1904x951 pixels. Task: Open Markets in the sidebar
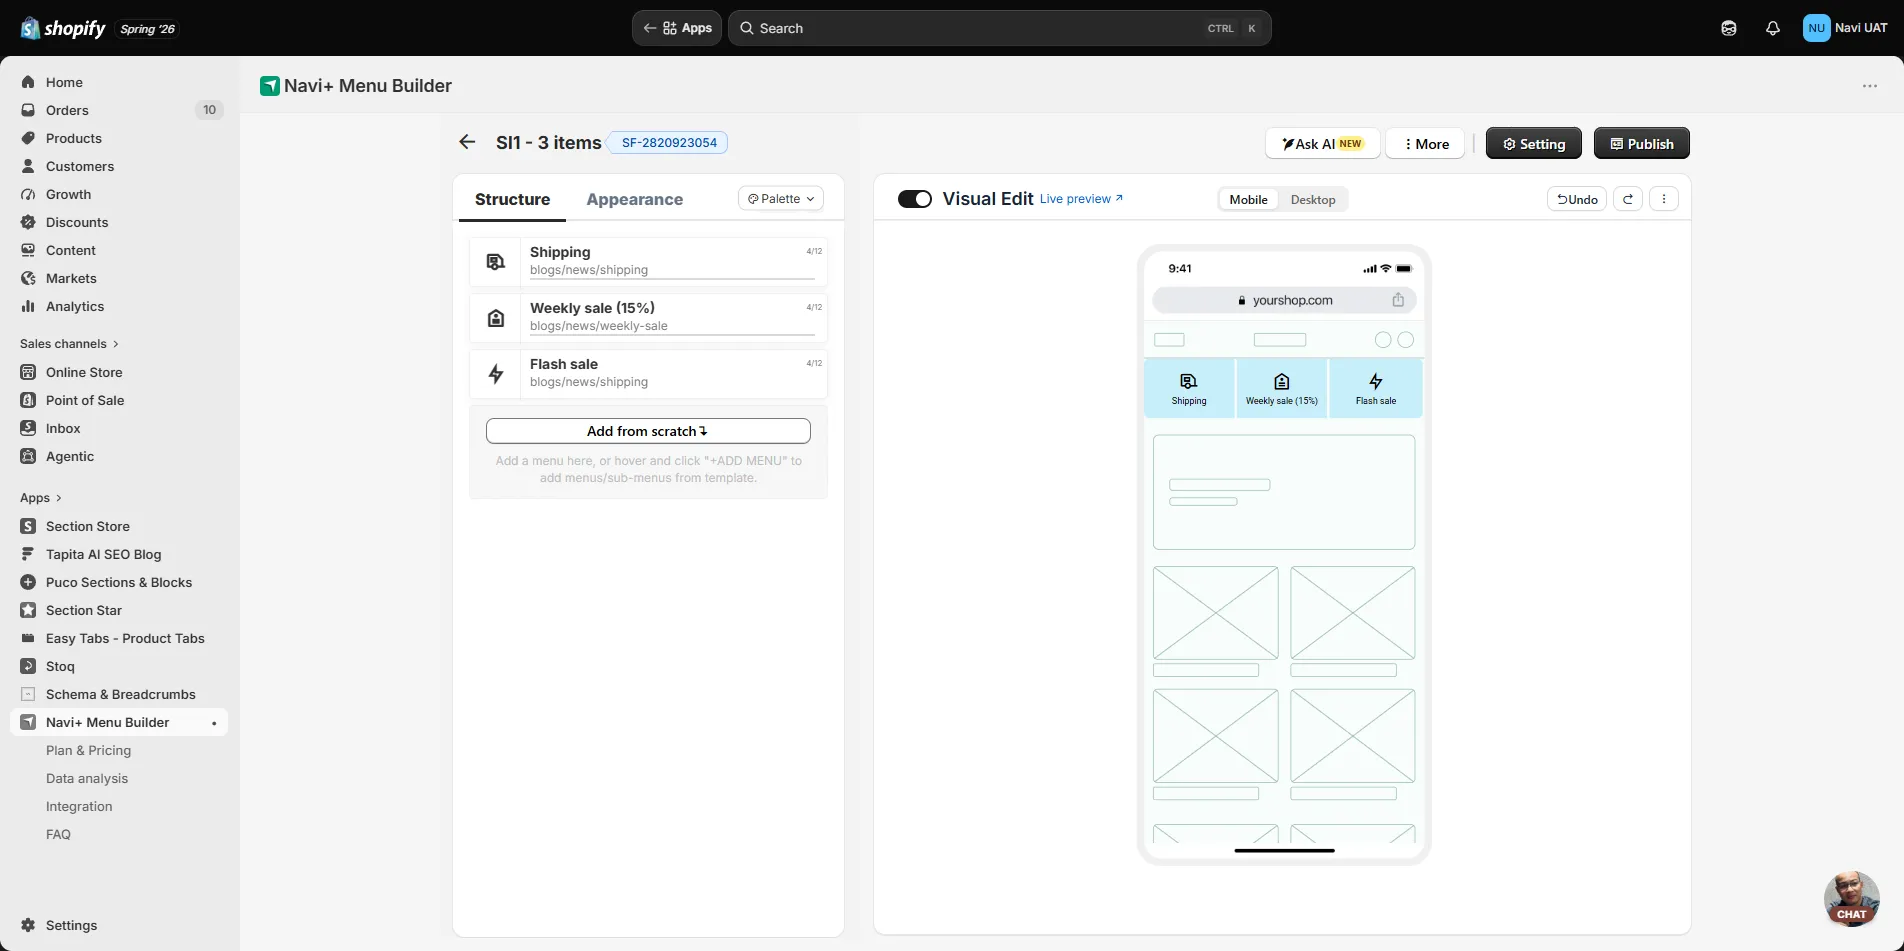click(71, 278)
